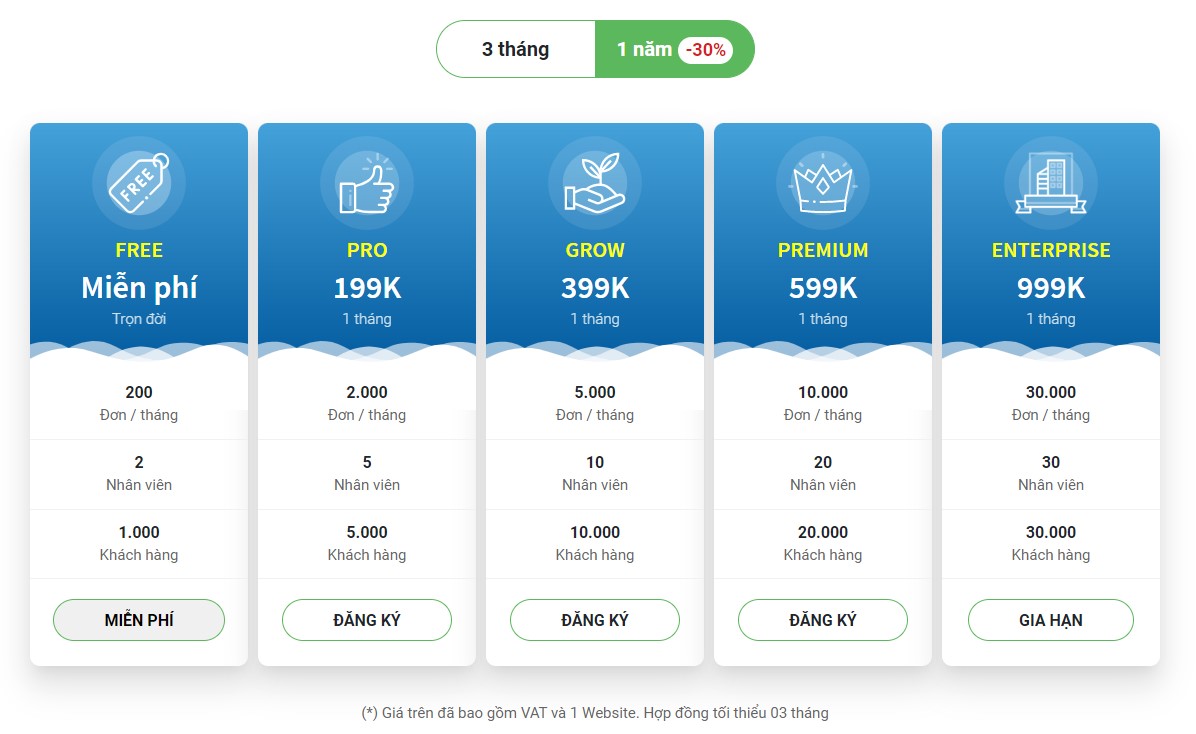
Task: Click the ENTERPRISE plan title
Action: (x=1051, y=250)
